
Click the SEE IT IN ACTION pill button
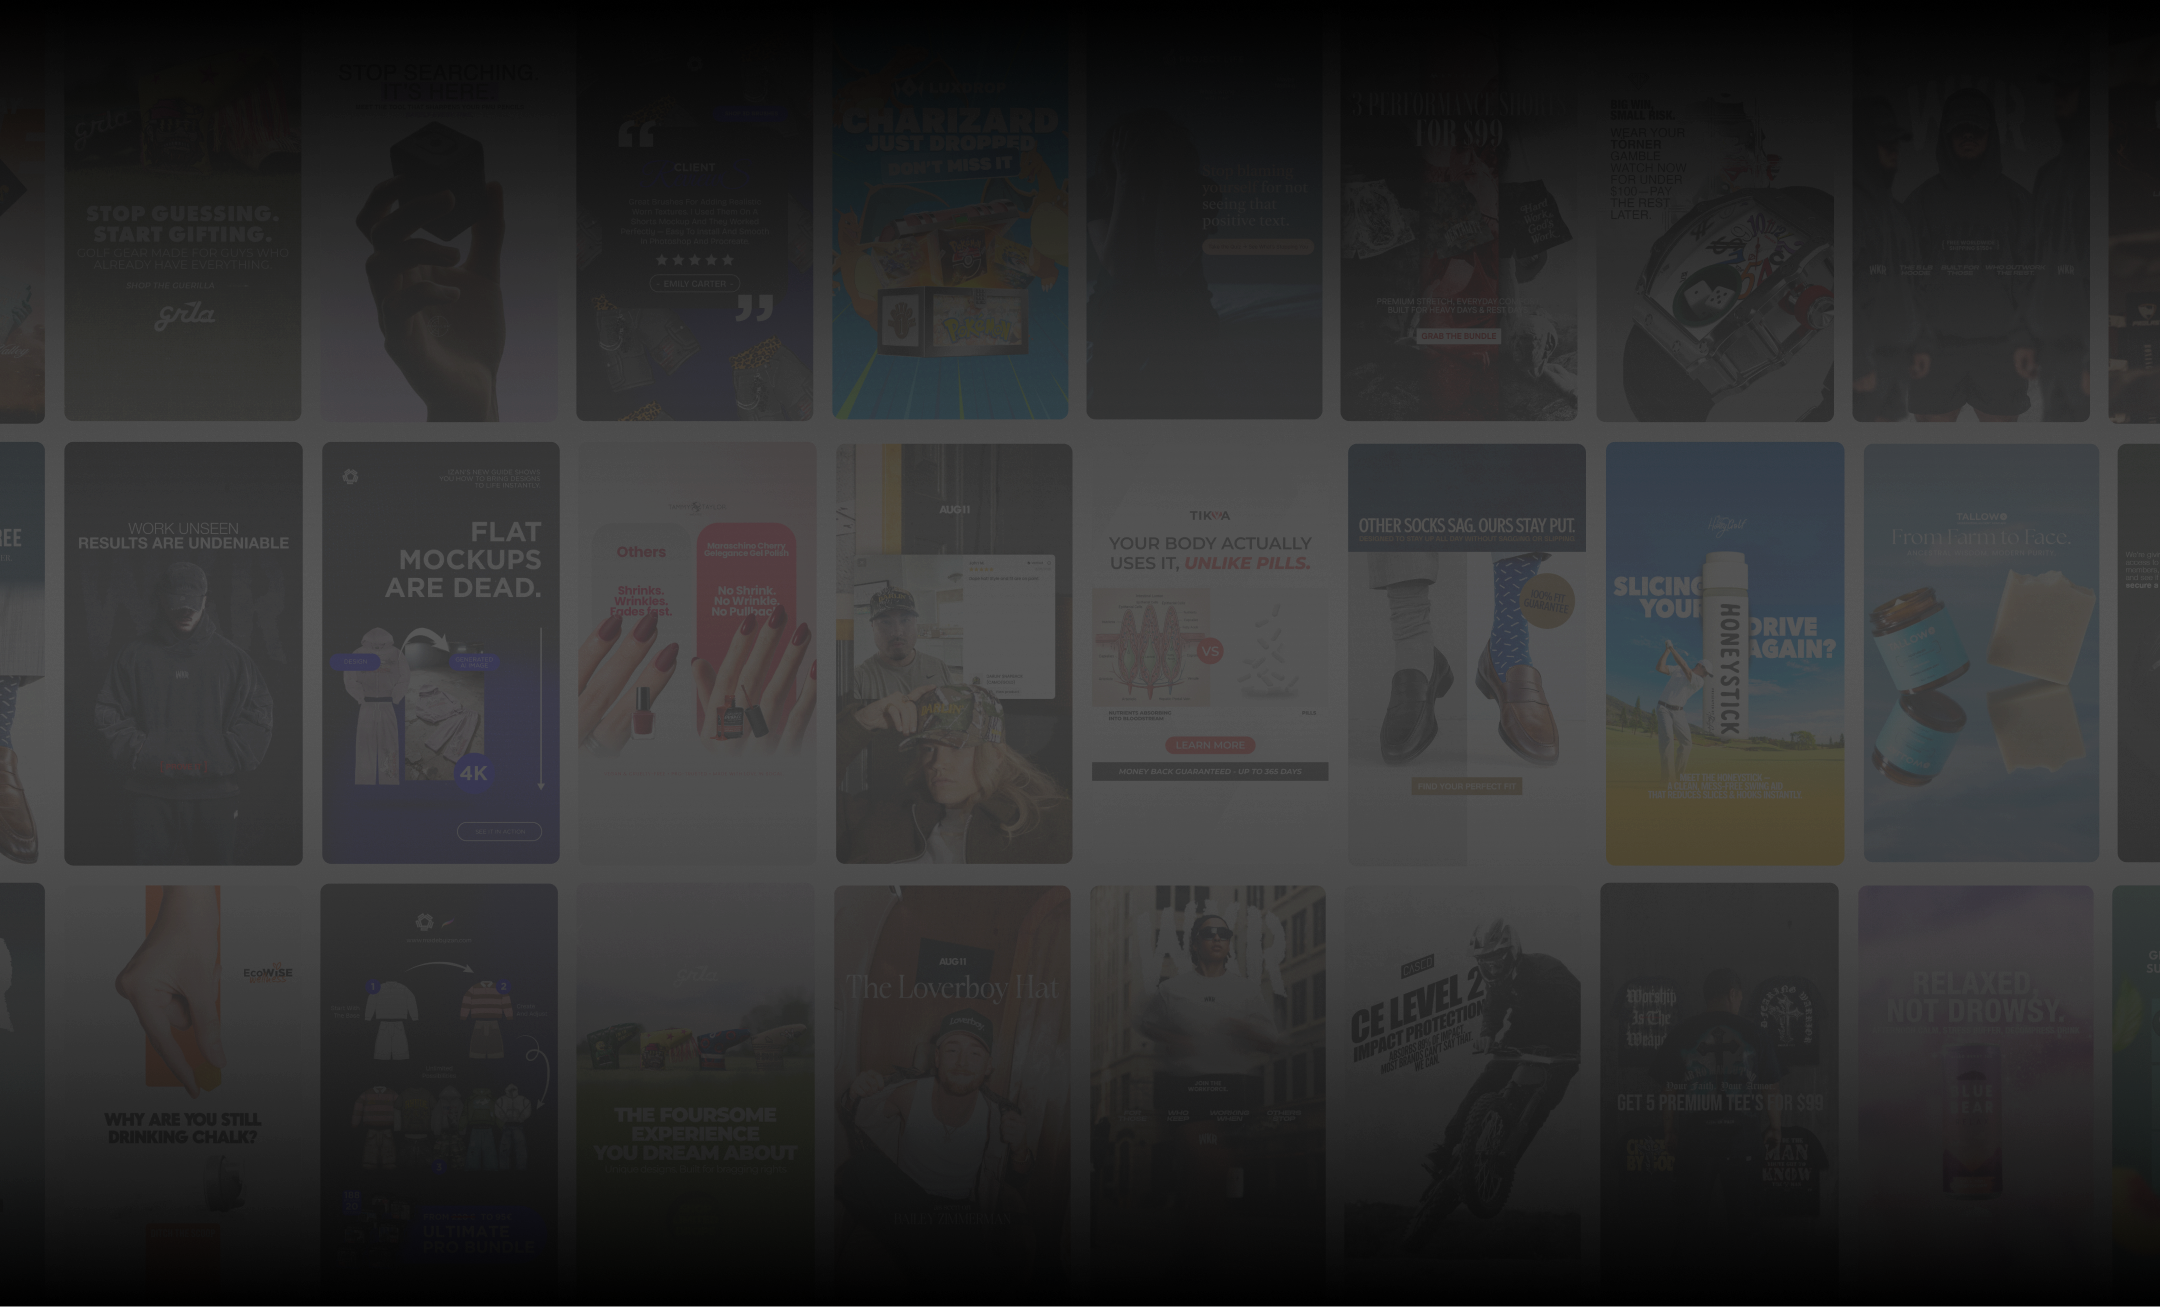pyautogui.click(x=499, y=831)
